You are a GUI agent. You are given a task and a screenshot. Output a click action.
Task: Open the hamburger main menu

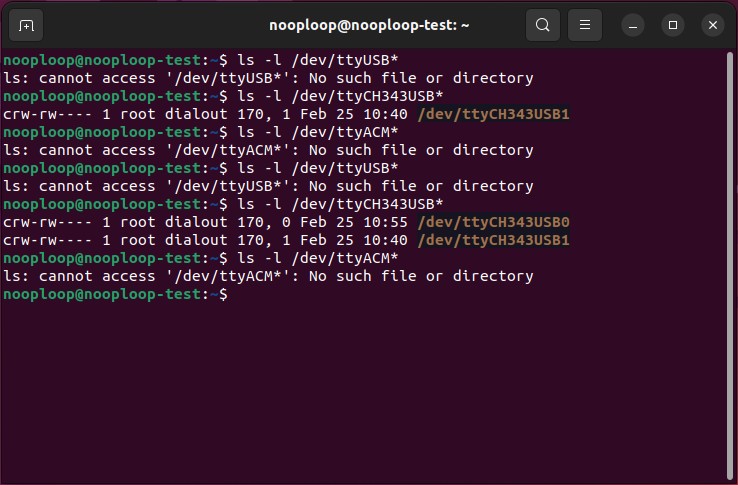tap(585, 25)
